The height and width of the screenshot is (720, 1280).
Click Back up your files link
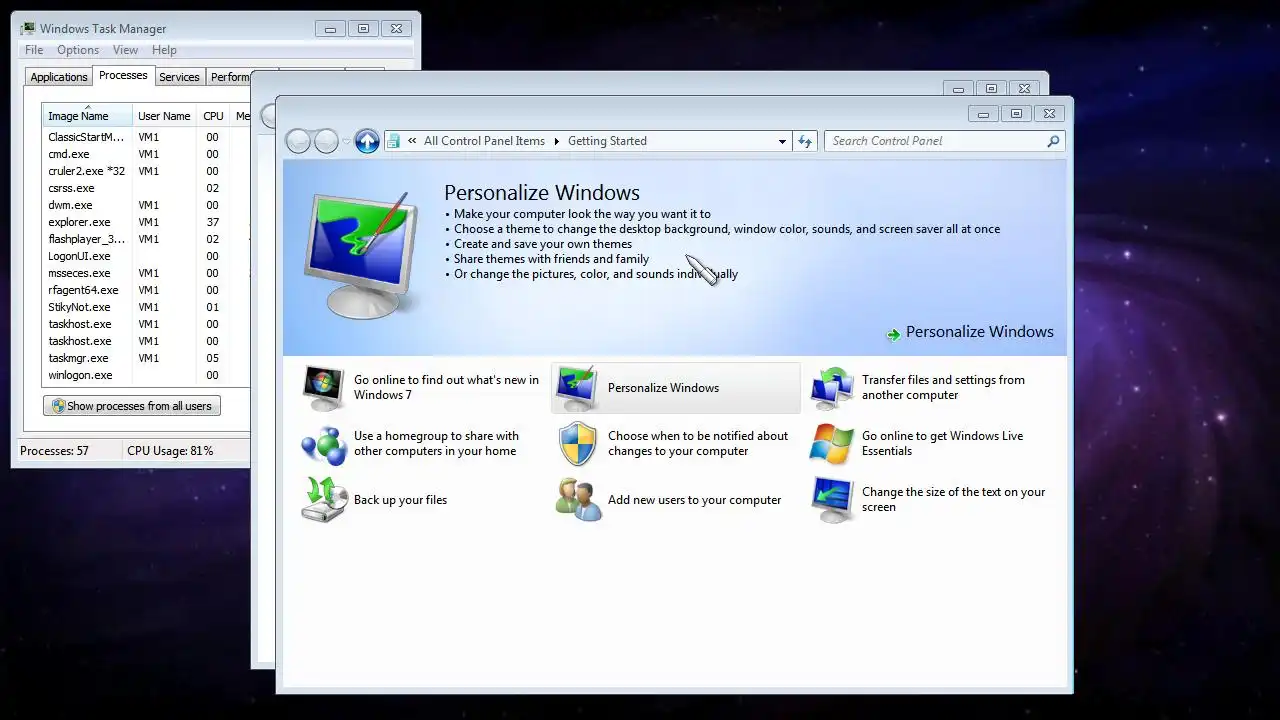click(400, 500)
